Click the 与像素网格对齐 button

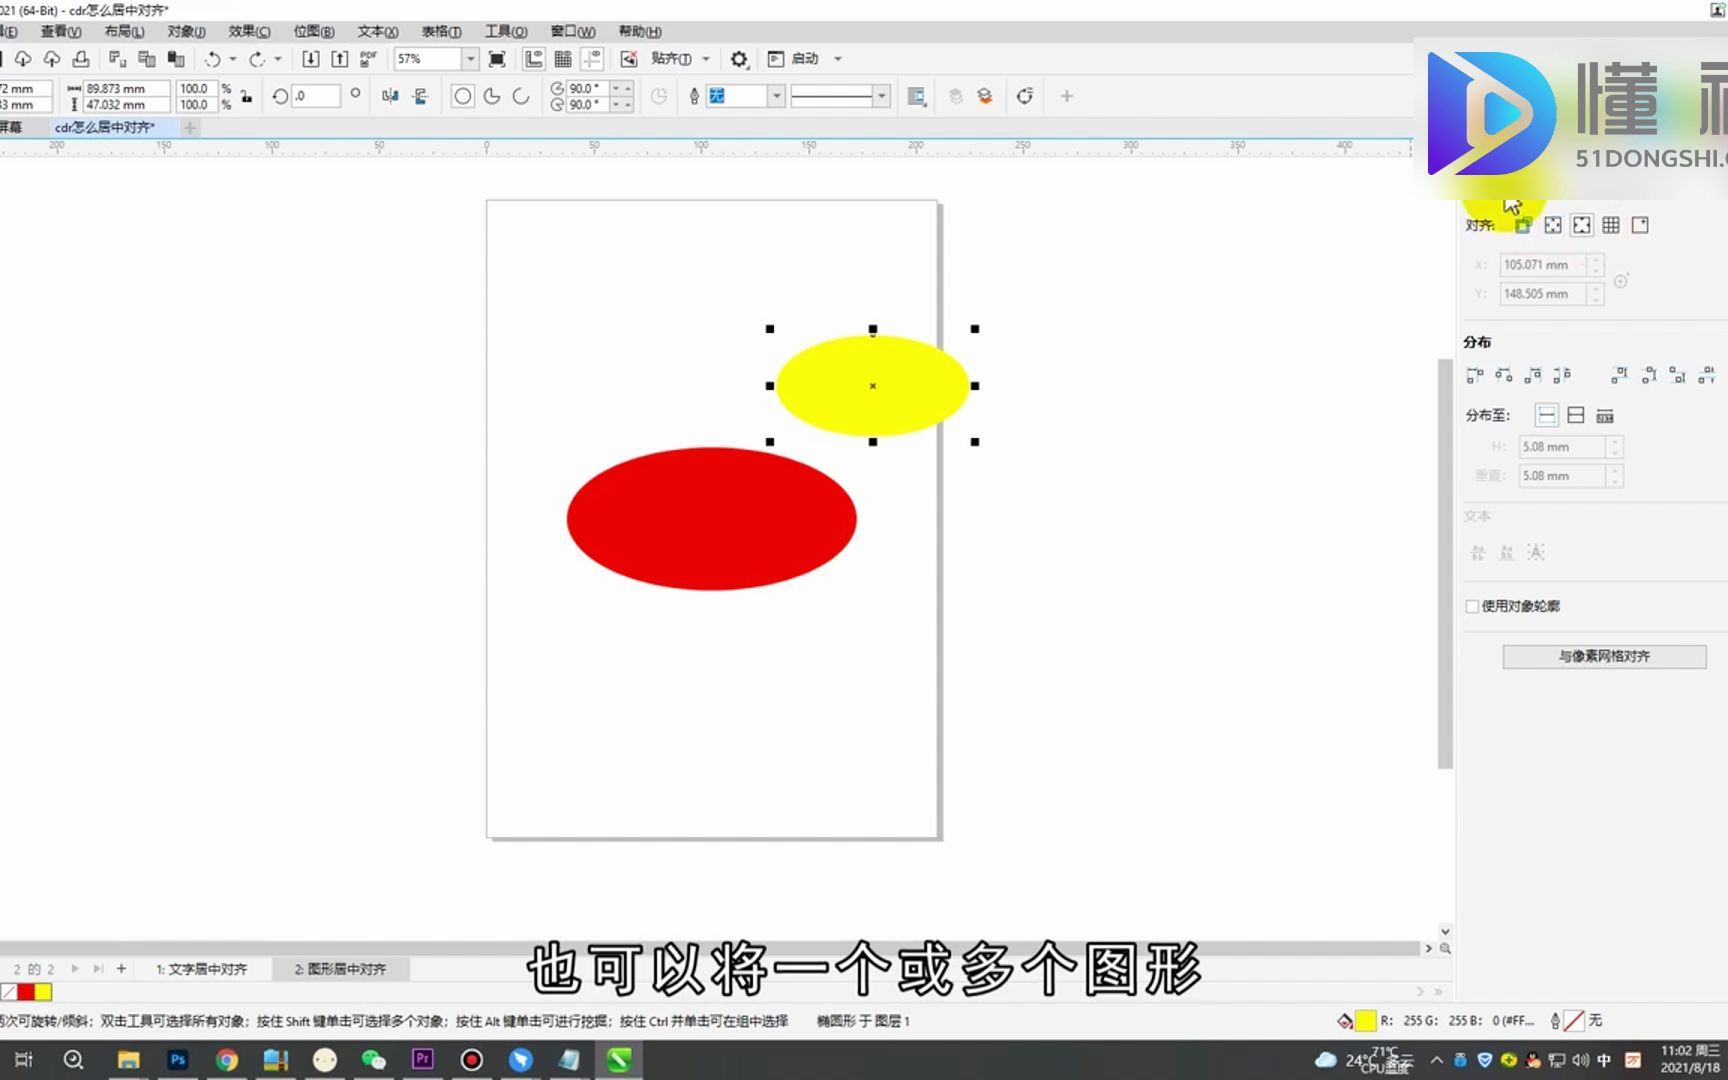tap(1604, 657)
